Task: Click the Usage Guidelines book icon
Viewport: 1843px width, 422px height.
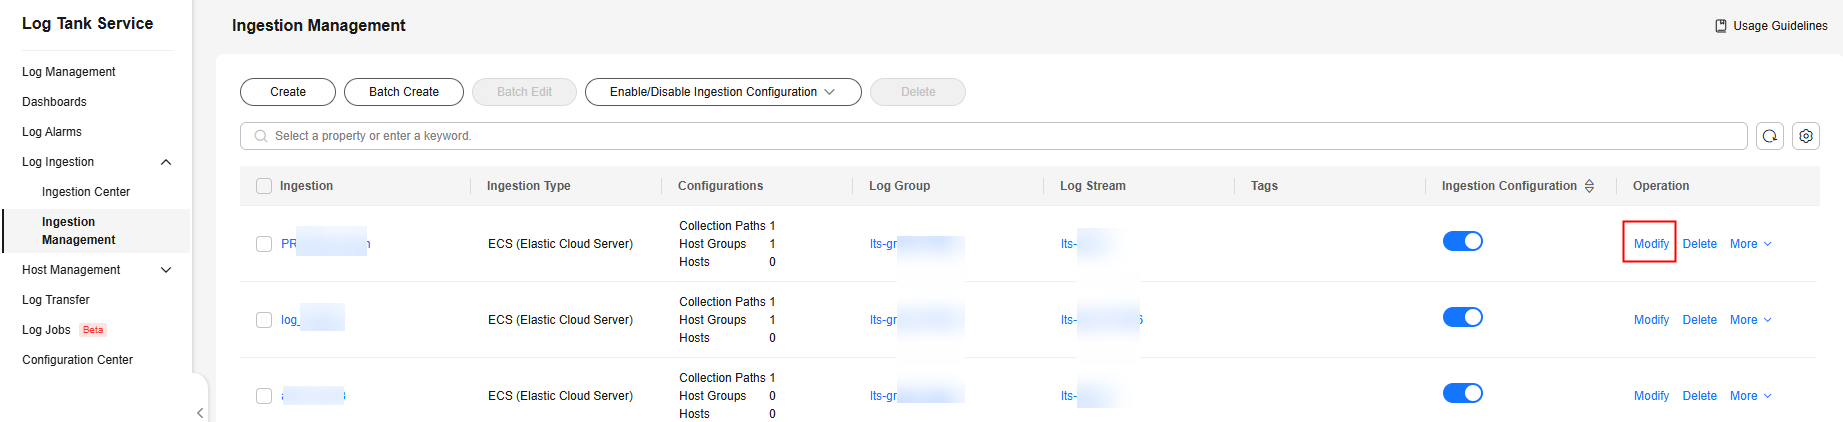Action: (x=1720, y=26)
